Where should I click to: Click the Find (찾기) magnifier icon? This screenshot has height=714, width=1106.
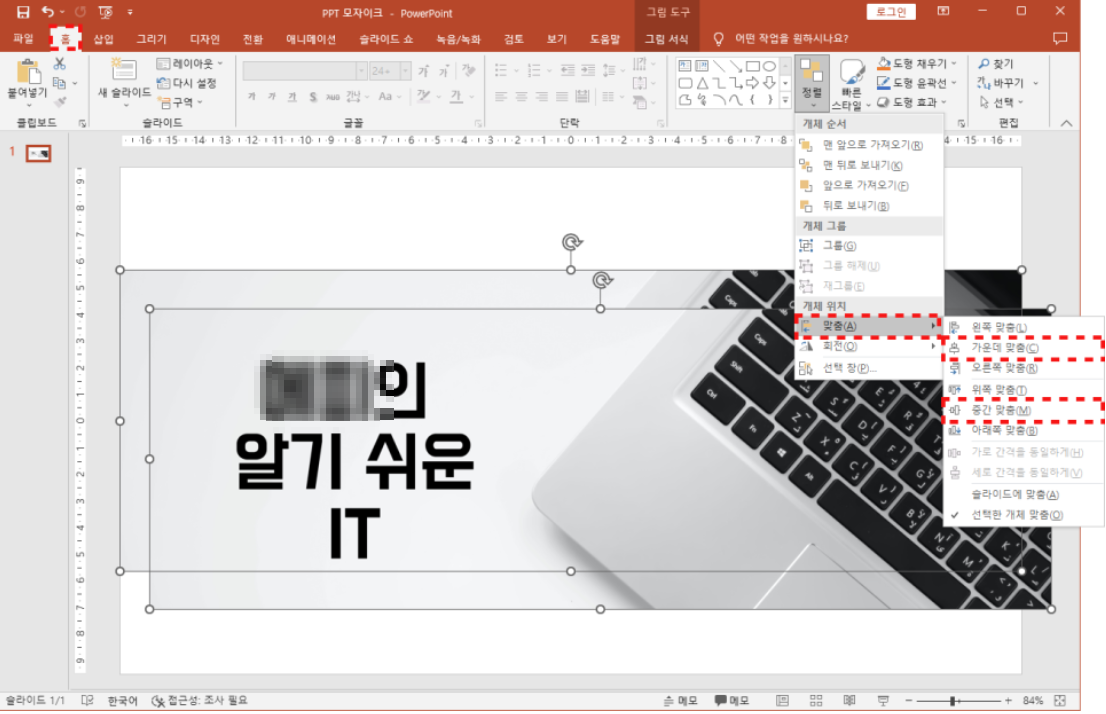click(x=984, y=64)
